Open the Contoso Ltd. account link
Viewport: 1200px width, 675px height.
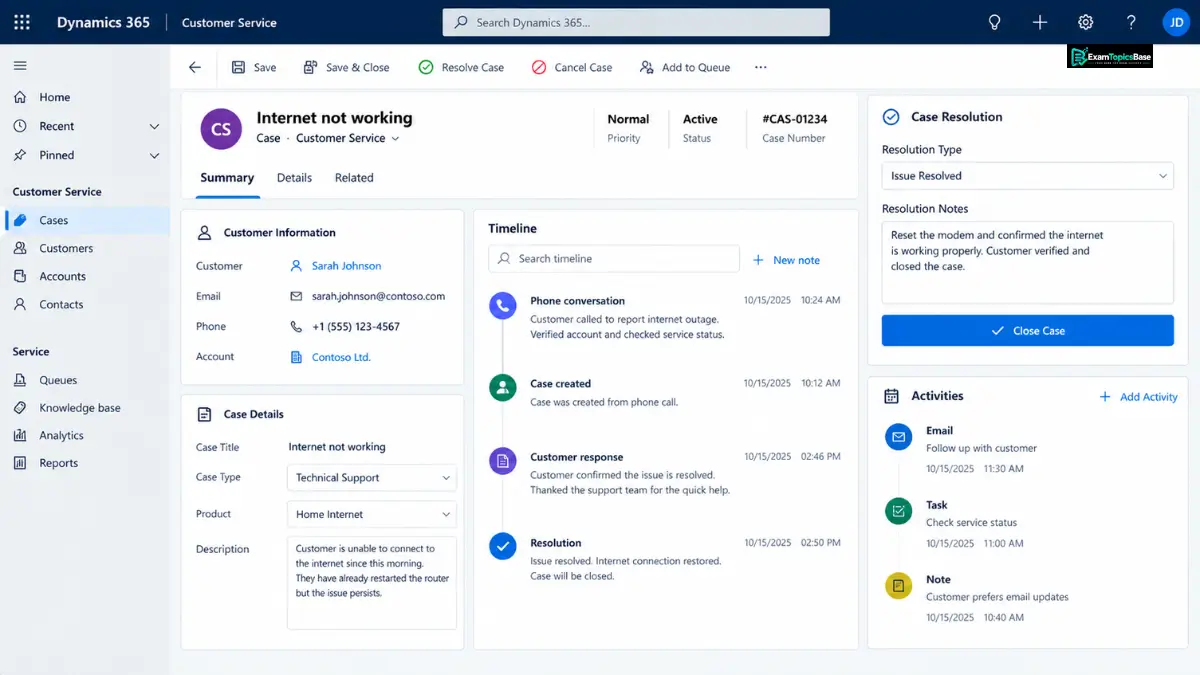pos(341,357)
